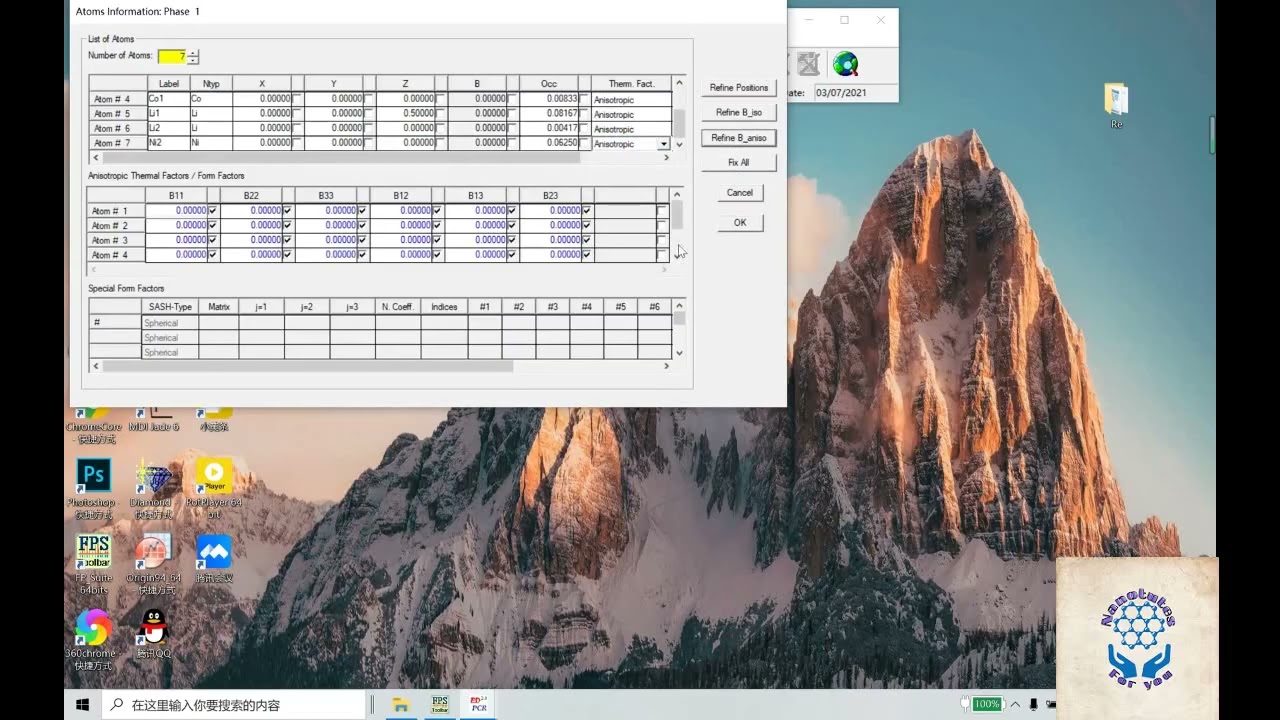1280x720 pixels.
Task: Tick the last-column checkbox for Atom # 1
Action: [x=662, y=211]
